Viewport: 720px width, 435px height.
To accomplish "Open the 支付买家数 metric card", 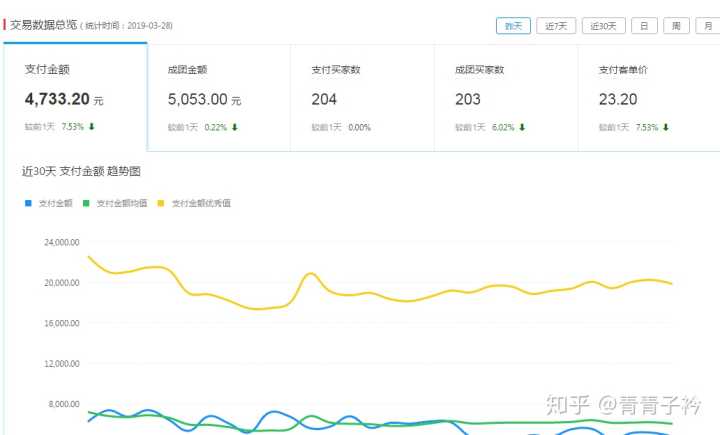I will pyautogui.click(x=362, y=97).
